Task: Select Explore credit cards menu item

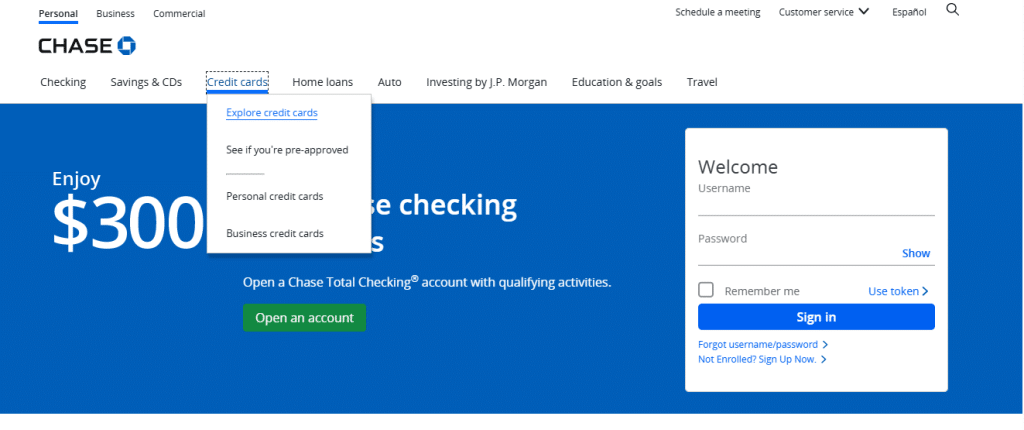Action: pos(272,113)
